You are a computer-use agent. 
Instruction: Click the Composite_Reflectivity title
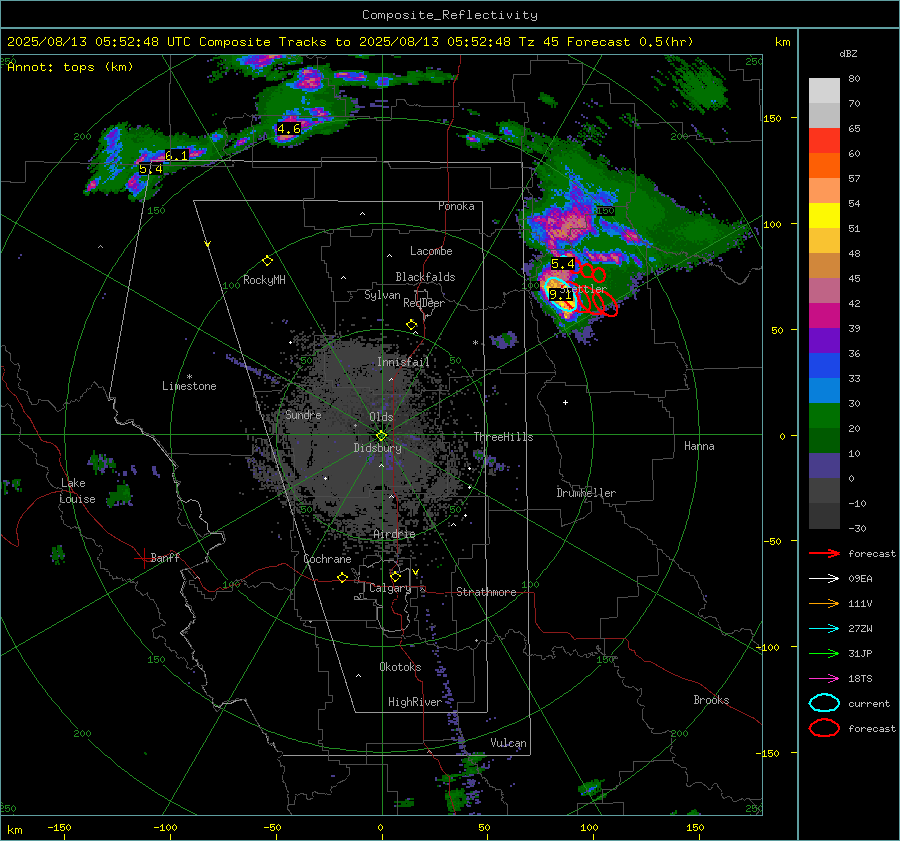449,15
